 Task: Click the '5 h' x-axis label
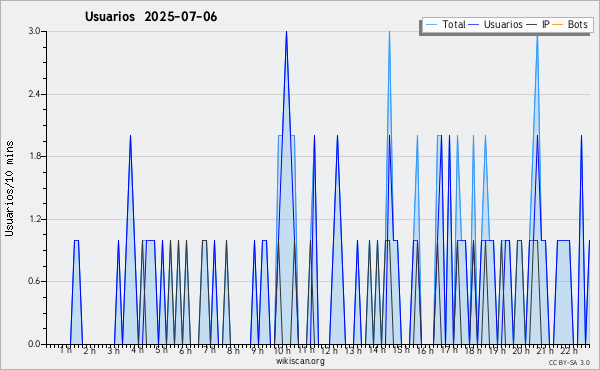161,350
